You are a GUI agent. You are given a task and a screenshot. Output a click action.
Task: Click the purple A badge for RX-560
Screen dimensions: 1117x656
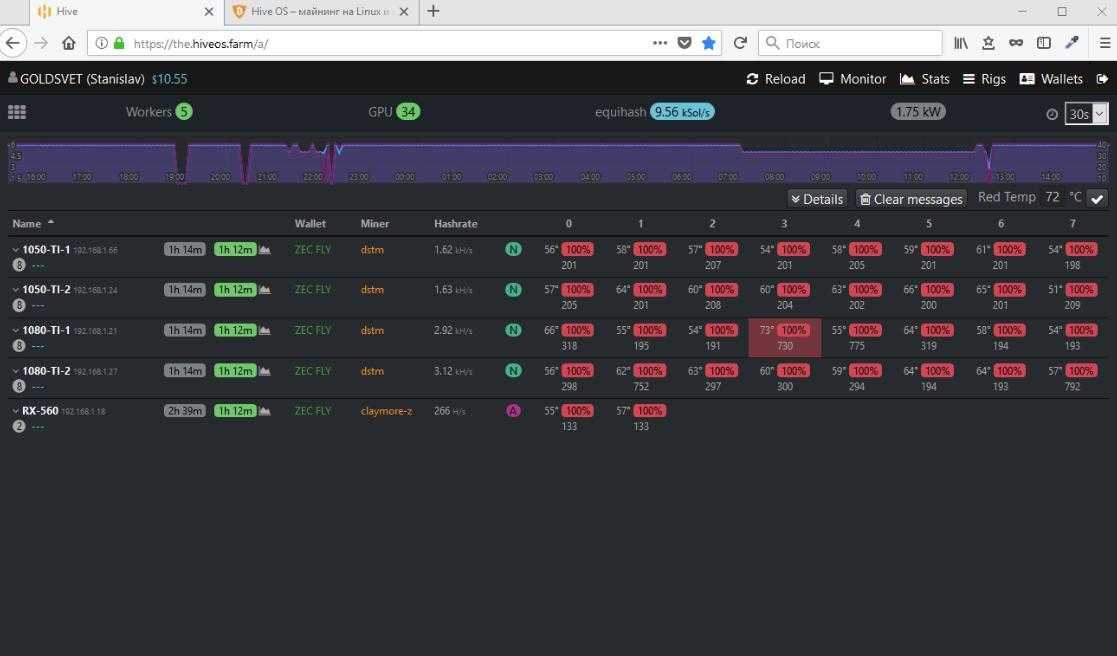(x=513, y=411)
